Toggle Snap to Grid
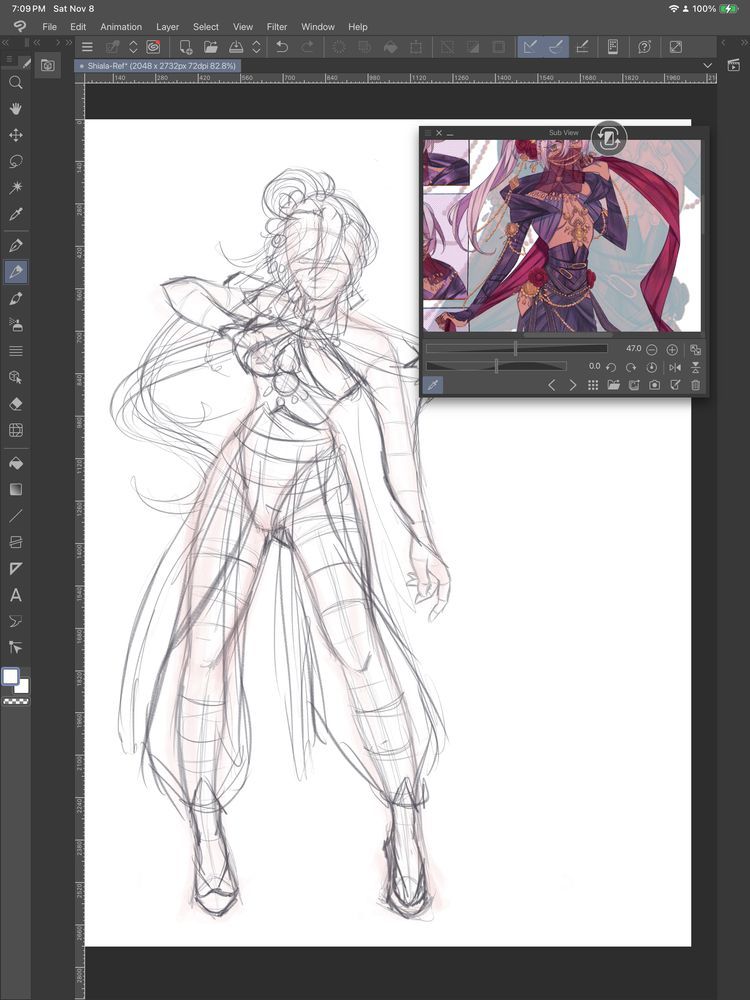 [582, 47]
